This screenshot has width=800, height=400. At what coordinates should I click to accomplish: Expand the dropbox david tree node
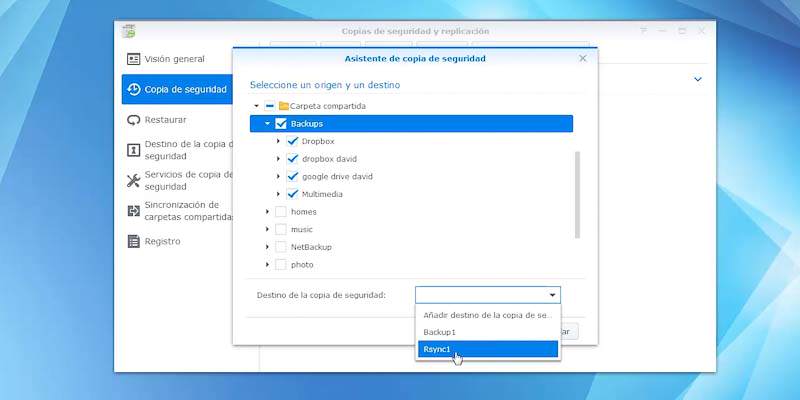279,159
